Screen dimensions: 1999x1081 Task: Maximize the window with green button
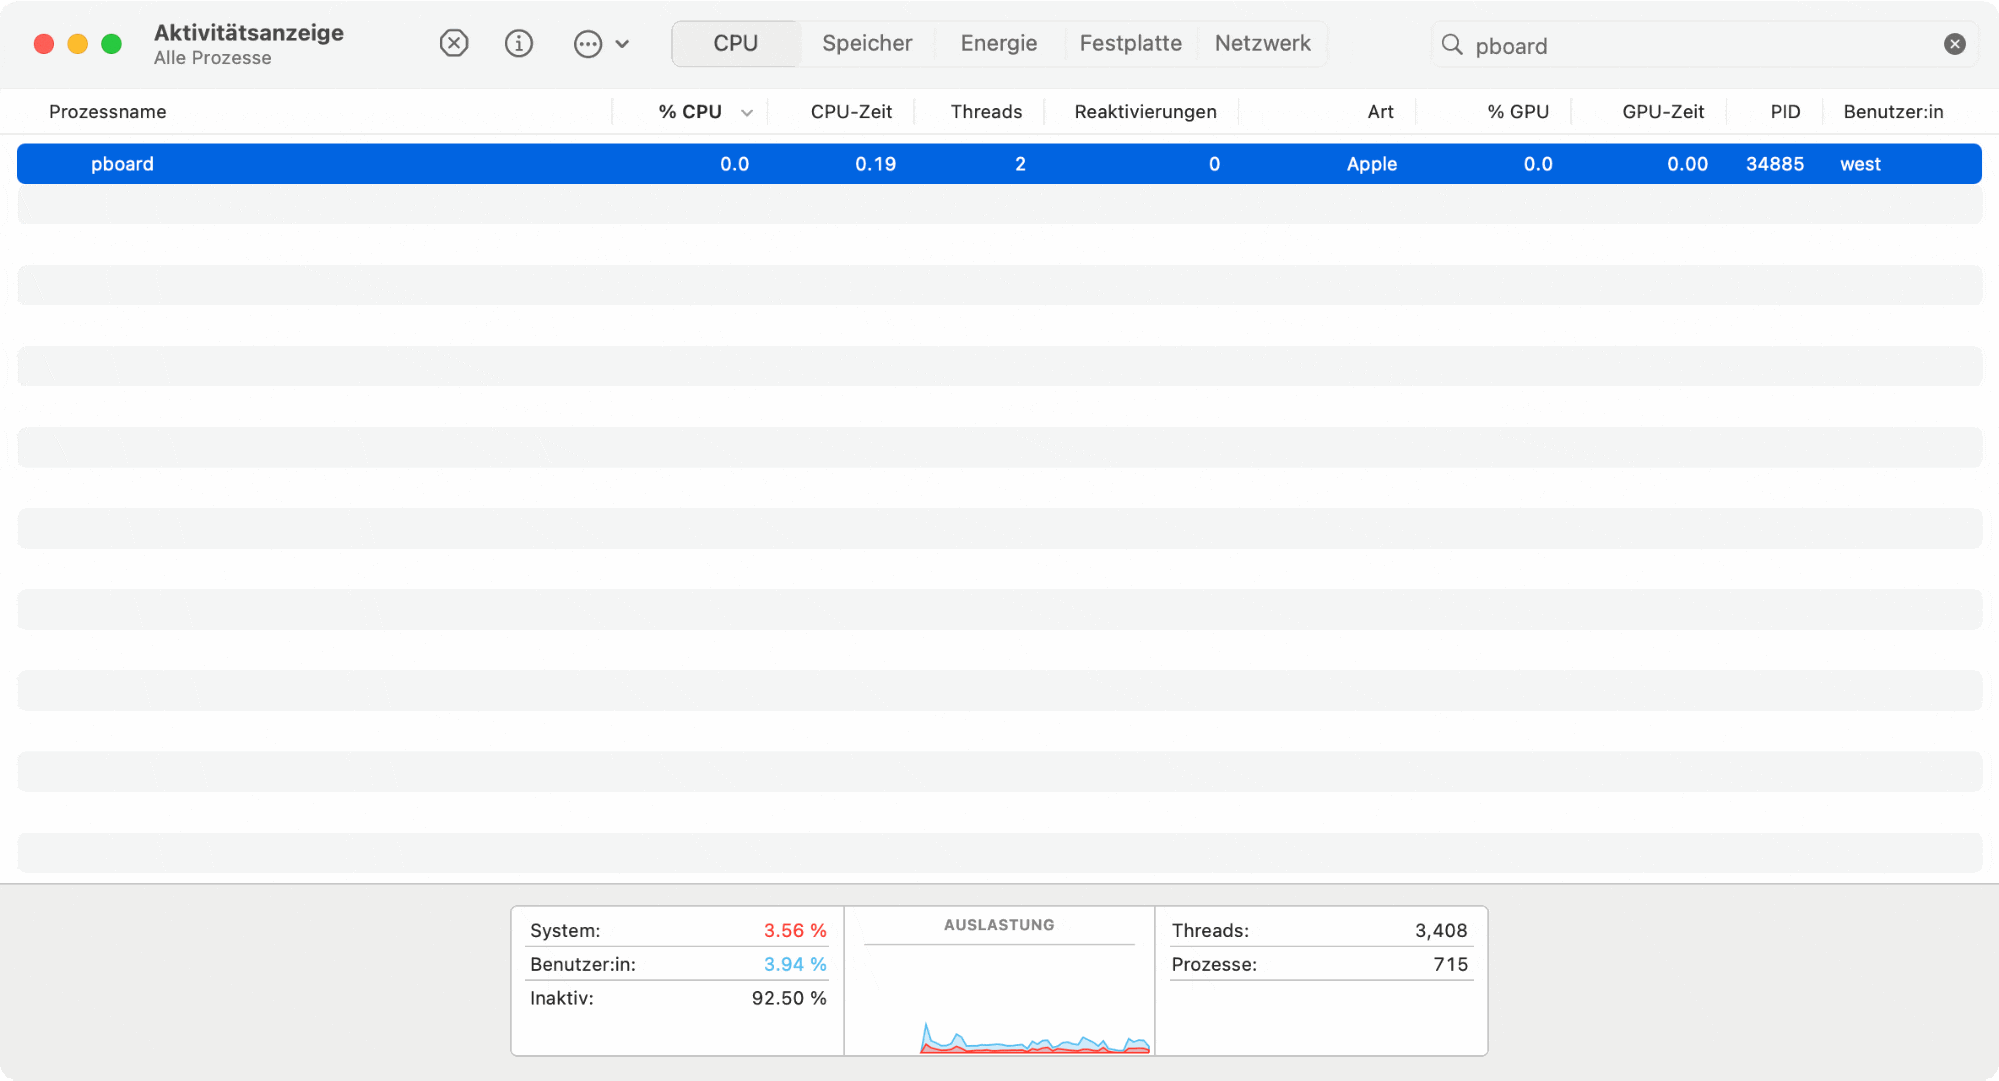click(112, 44)
